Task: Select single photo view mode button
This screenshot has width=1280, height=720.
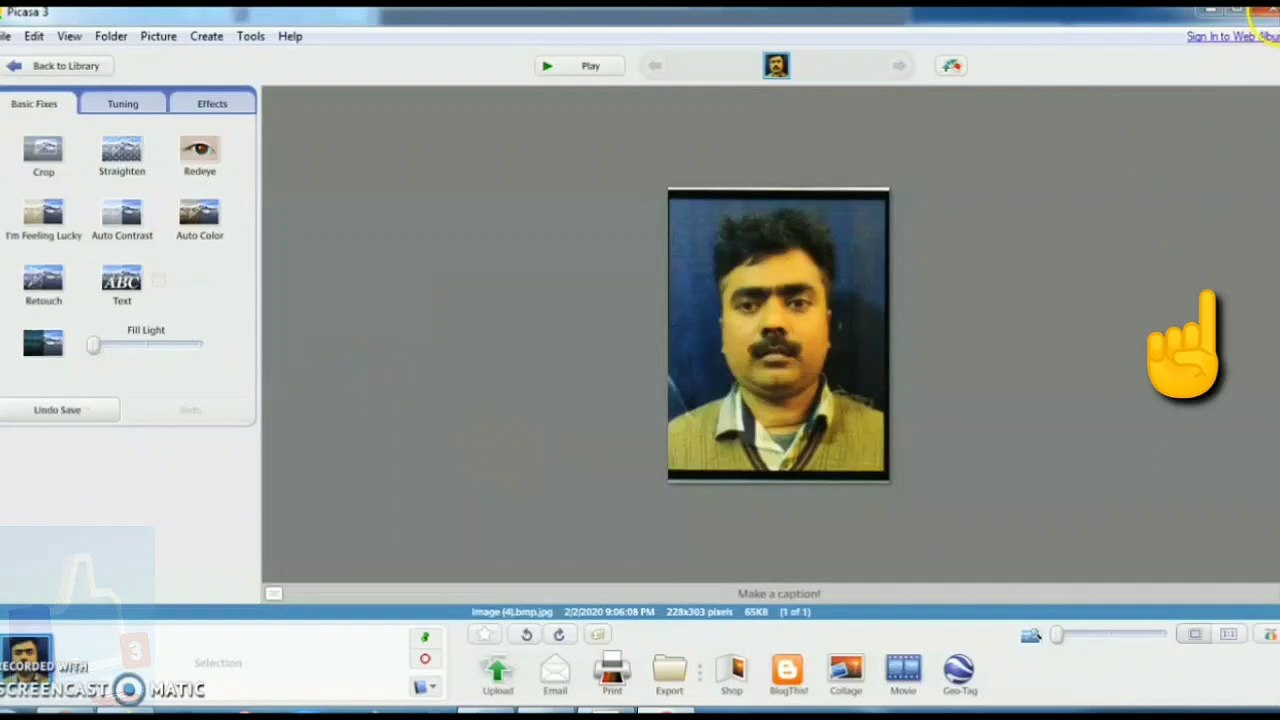Action: pyautogui.click(x=1195, y=635)
